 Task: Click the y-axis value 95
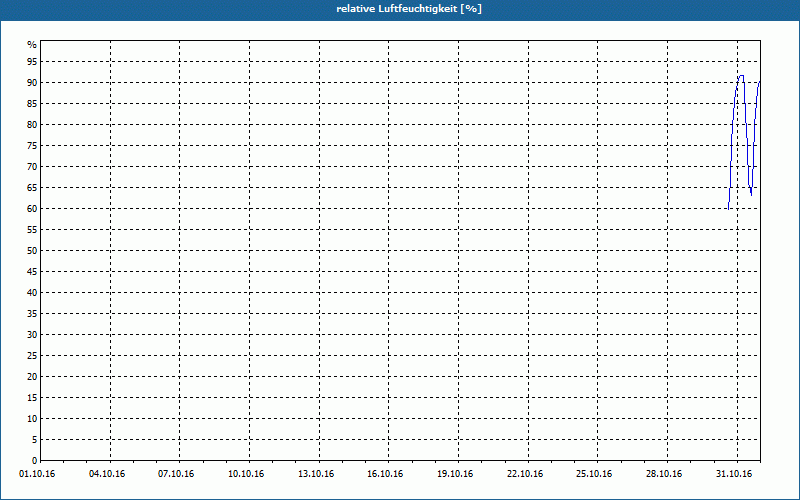32,62
